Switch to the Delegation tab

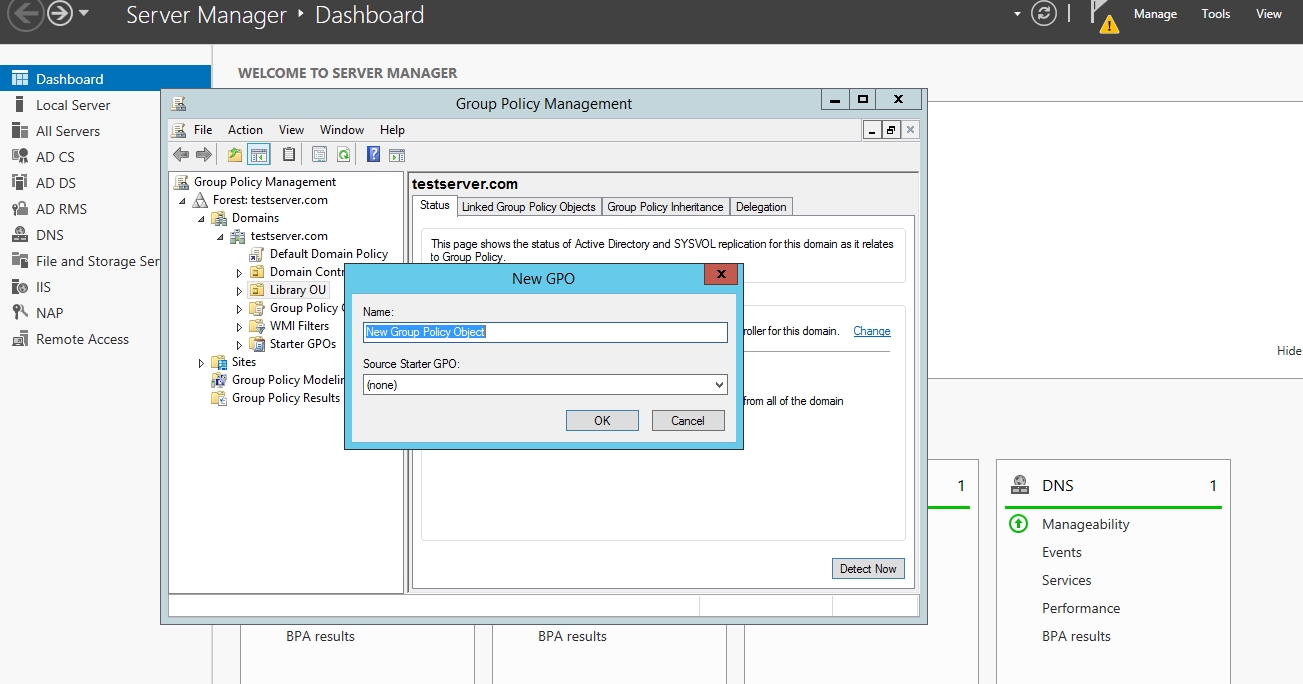pyautogui.click(x=761, y=207)
